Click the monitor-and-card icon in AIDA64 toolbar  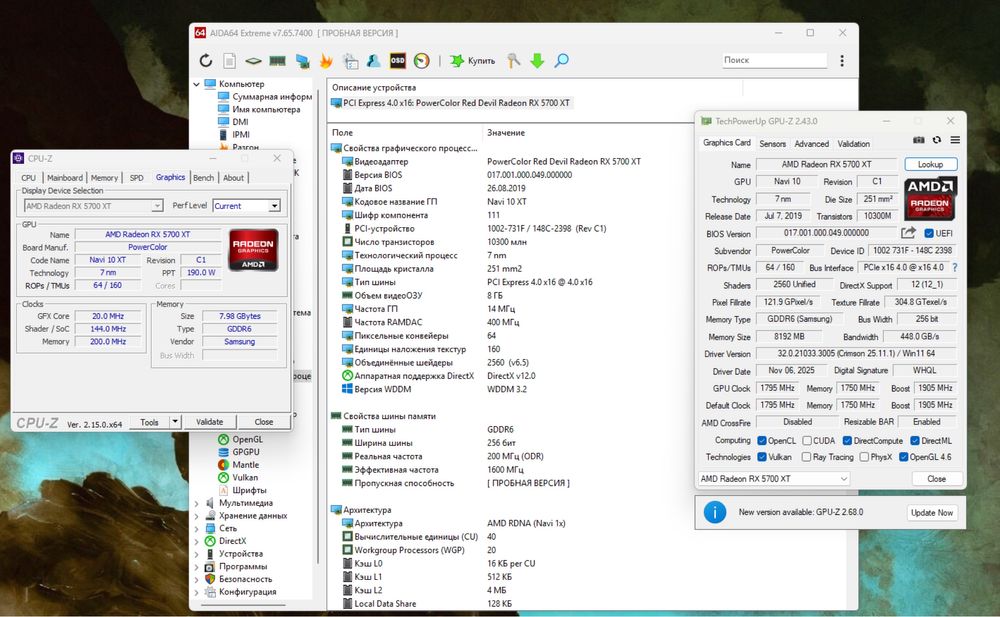302,61
